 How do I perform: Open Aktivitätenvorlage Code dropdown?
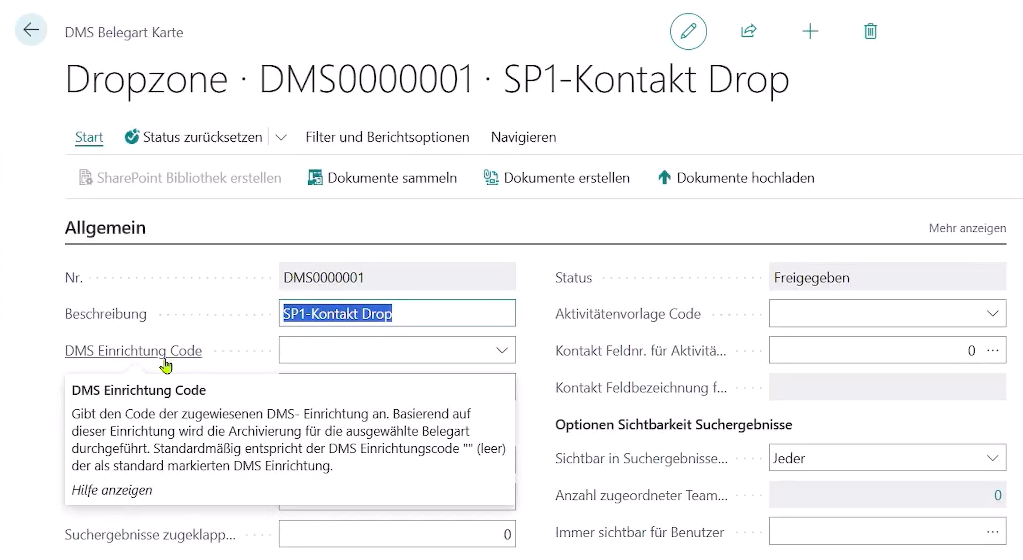click(x=992, y=313)
